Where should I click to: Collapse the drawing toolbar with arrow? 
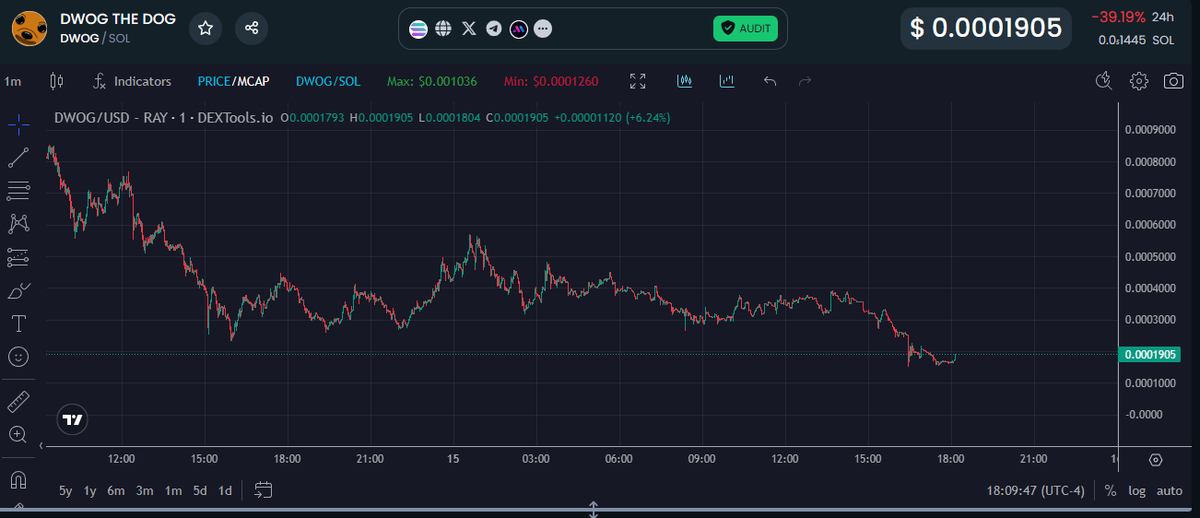[x=41, y=445]
